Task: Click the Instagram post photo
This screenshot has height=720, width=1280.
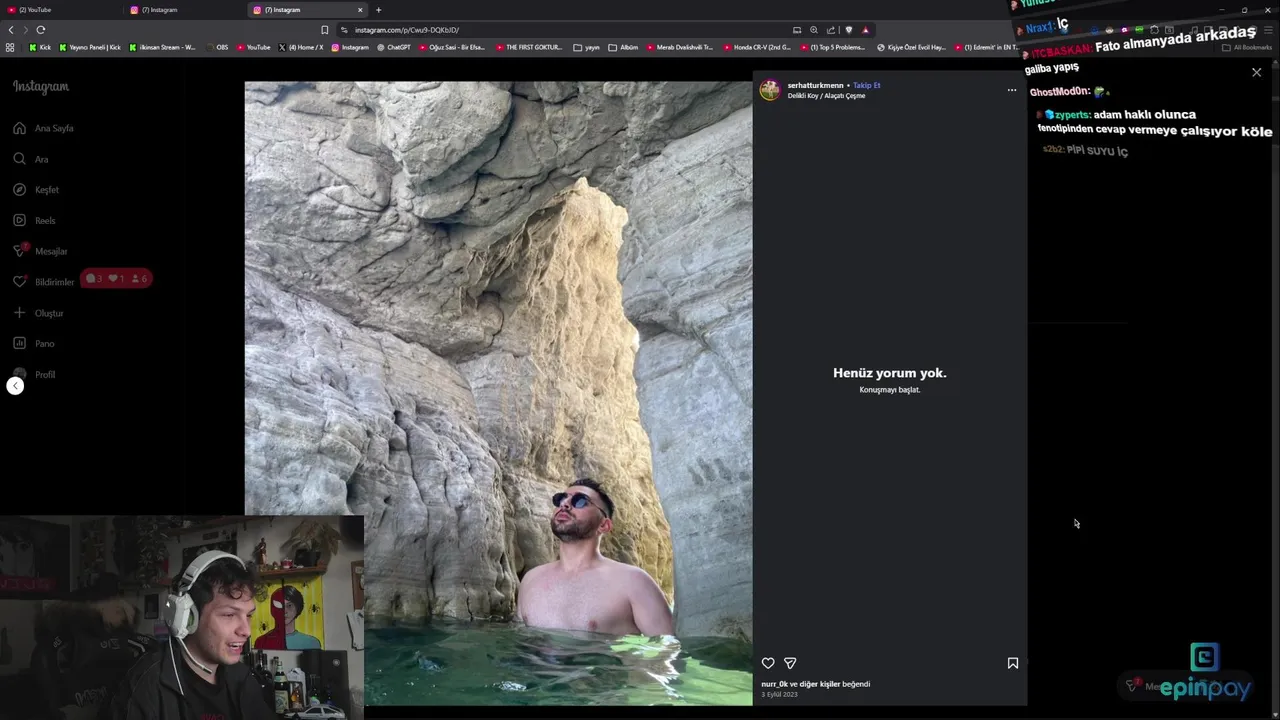Action: 498,393
